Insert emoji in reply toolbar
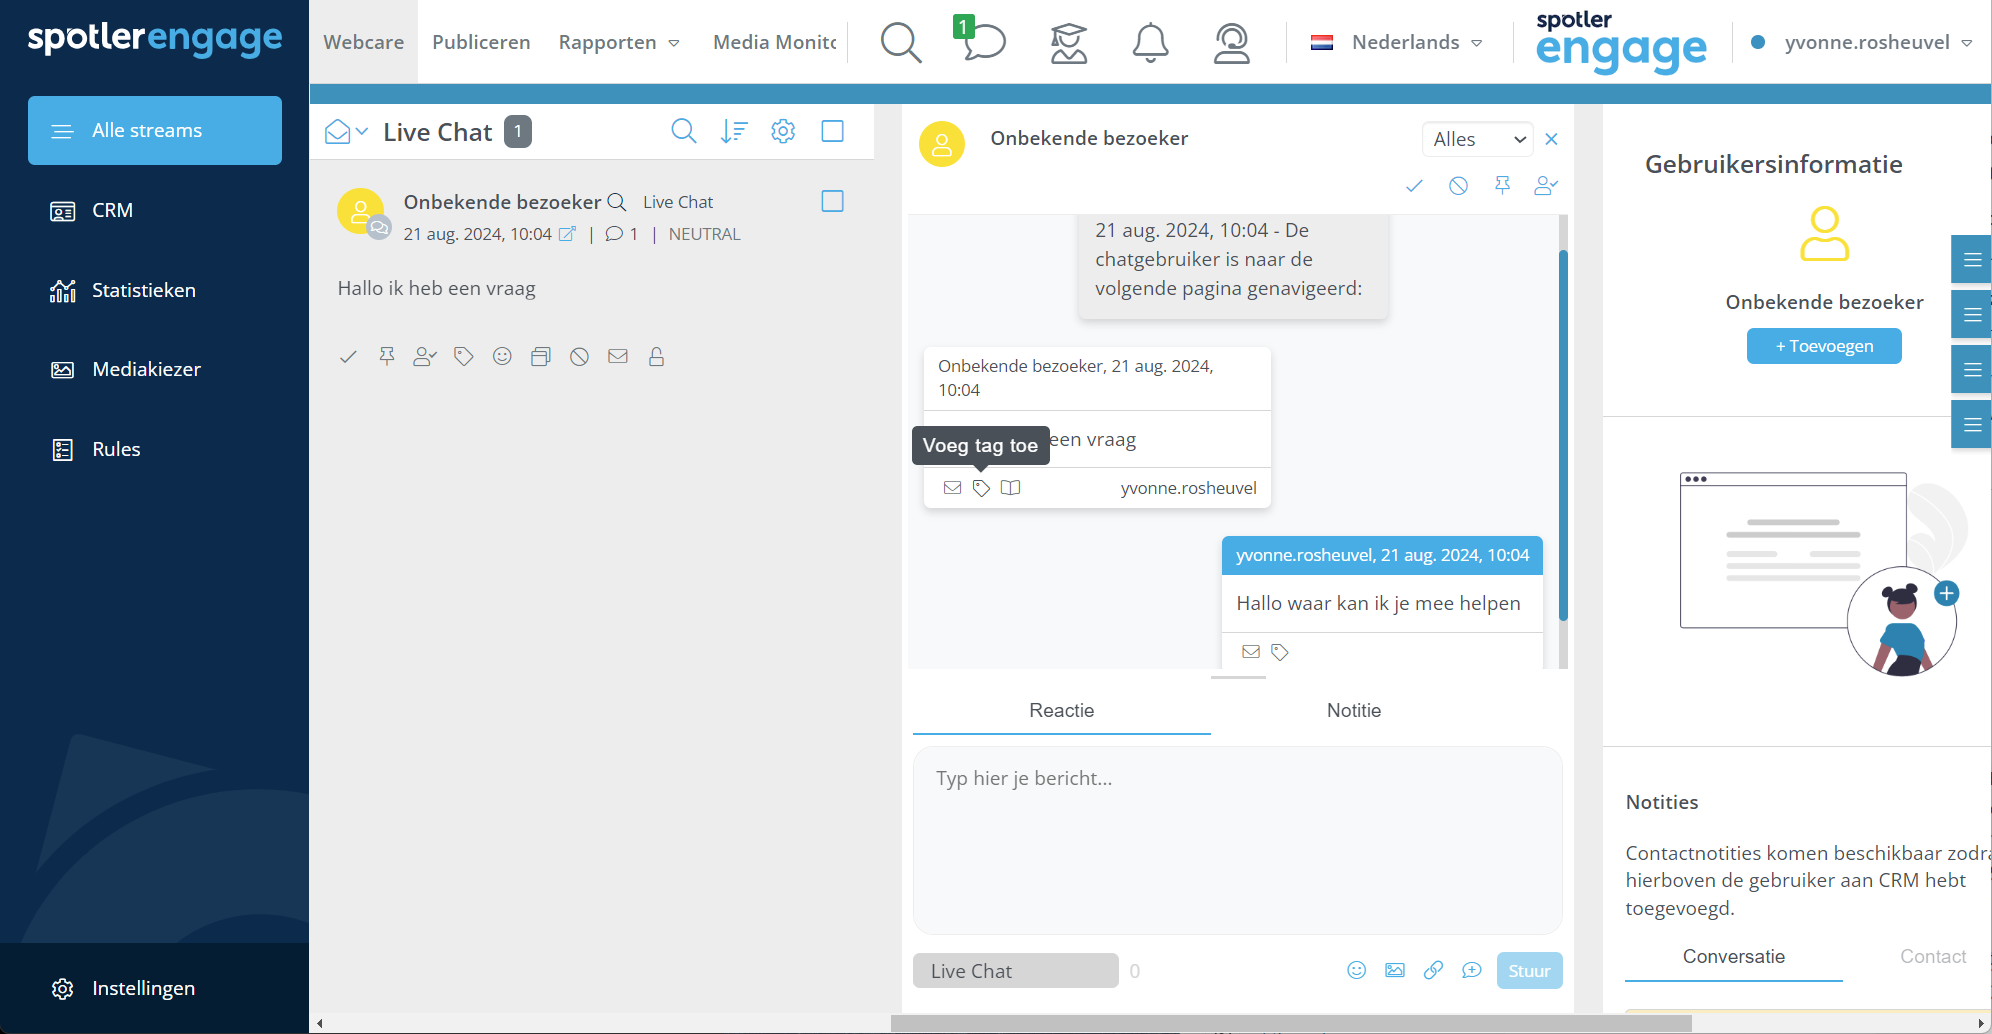The image size is (1992, 1034). click(1356, 970)
